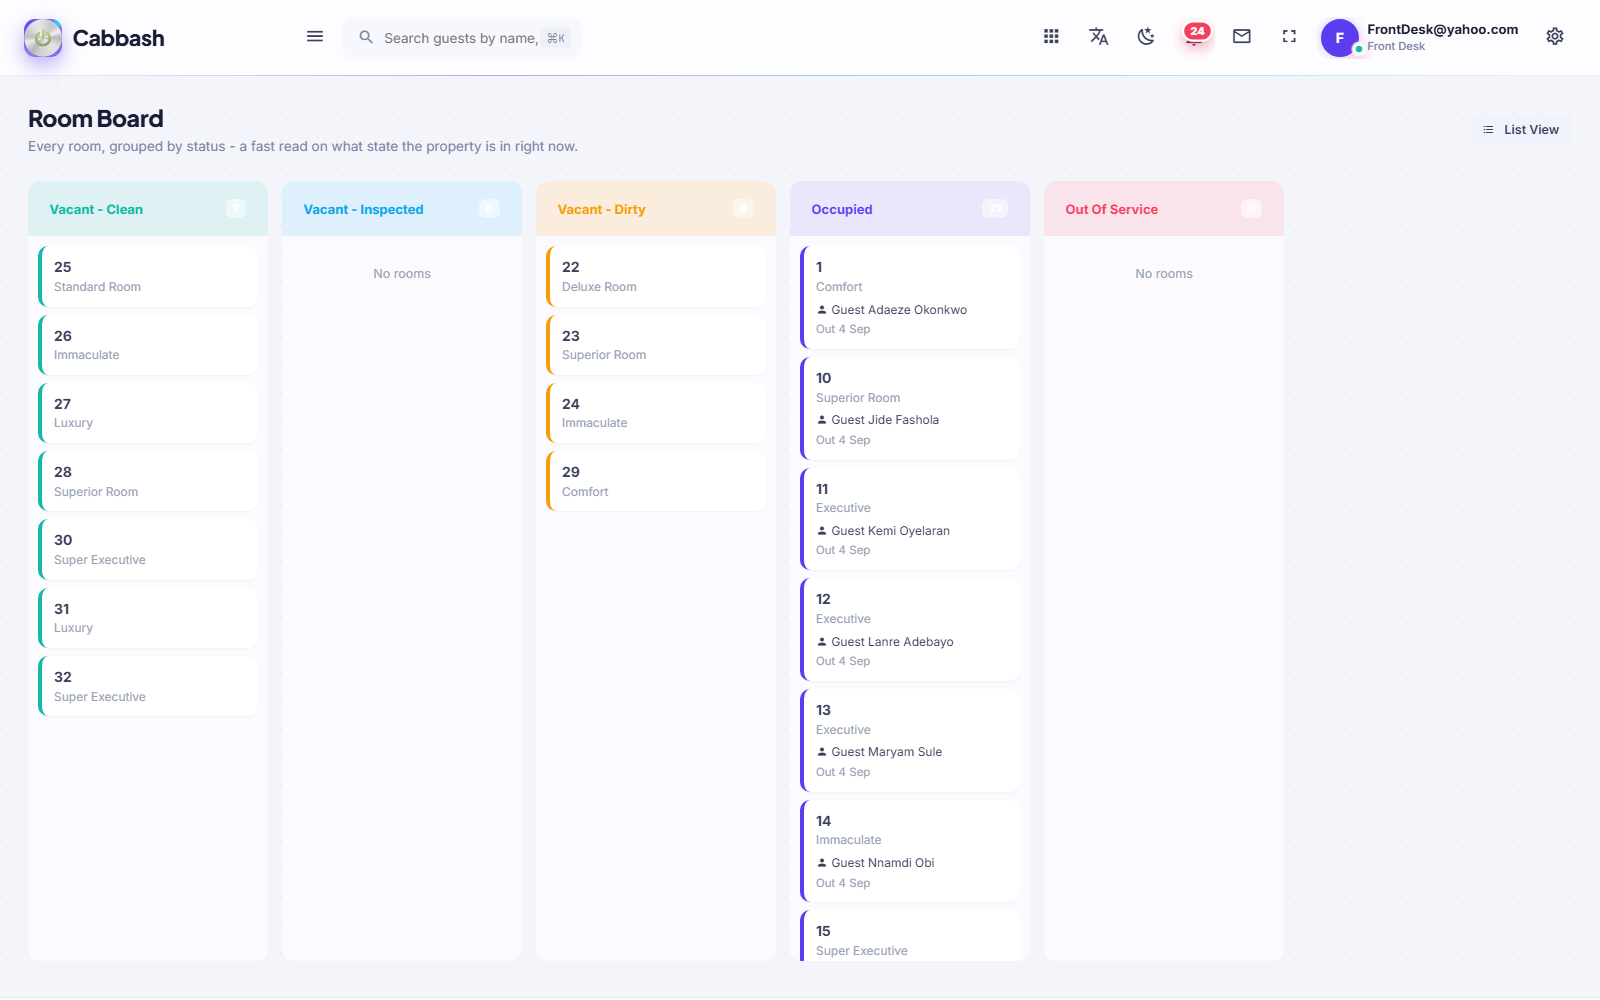Open room 25 Standard Room card

(x=148, y=277)
